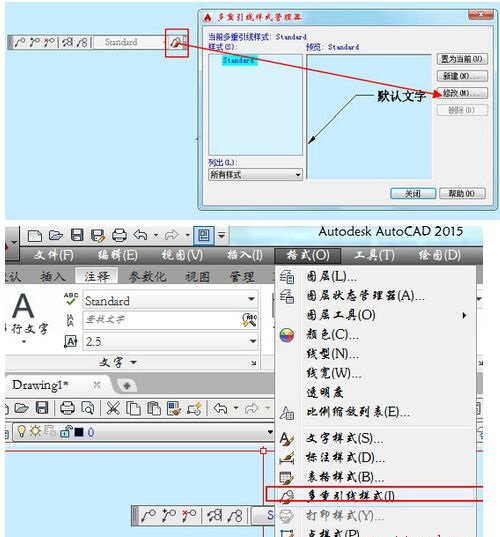The height and width of the screenshot is (537, 500).
Task: Click Align Multileaders icon in toolbar beside dialog
Action: tap(67, 42)
